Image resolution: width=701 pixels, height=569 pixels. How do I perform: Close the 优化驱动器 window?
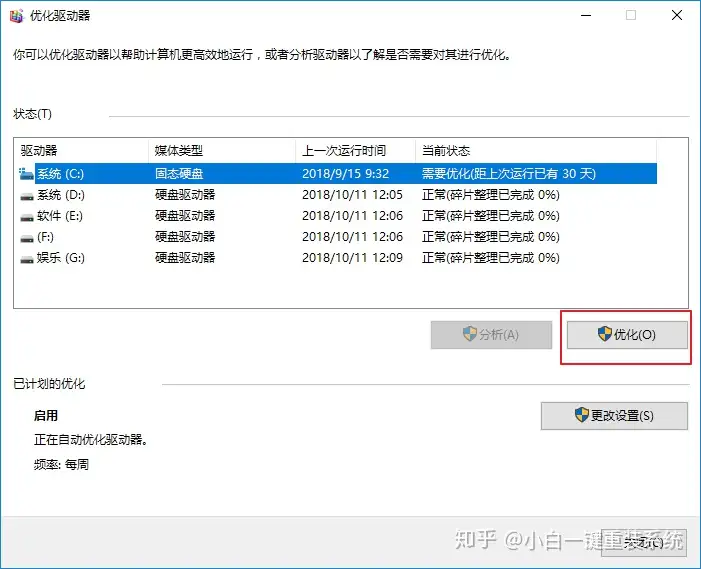pyautogui.click(x=677, y=16)
